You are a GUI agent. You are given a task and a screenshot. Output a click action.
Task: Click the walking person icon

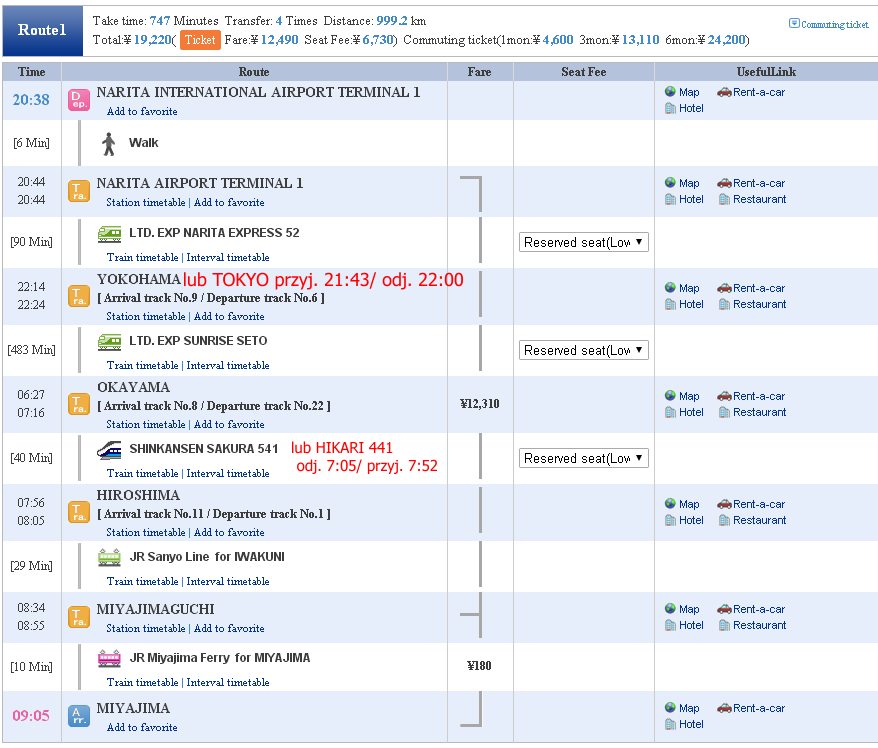(109, 143)
